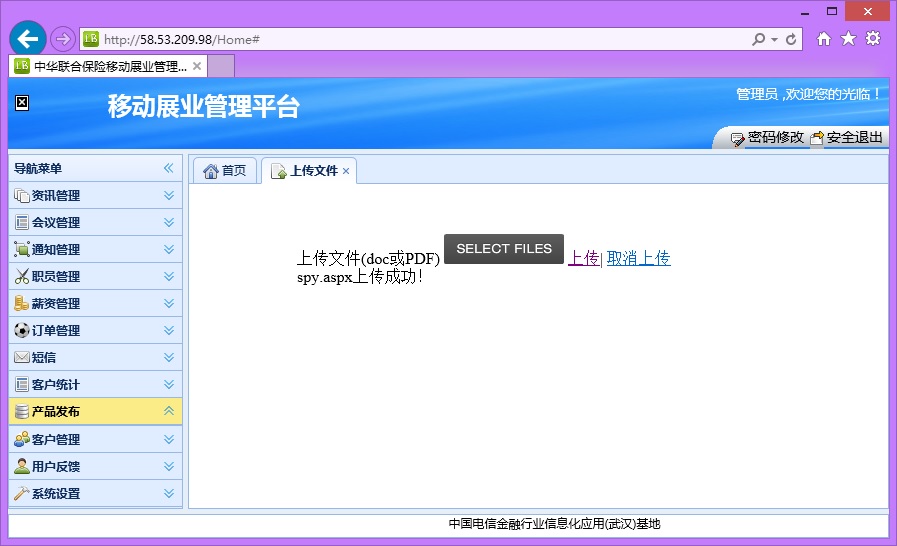This screenshot has height=546, width=897.
Task: Refresh the page using the reload icon
Action: 791,39
